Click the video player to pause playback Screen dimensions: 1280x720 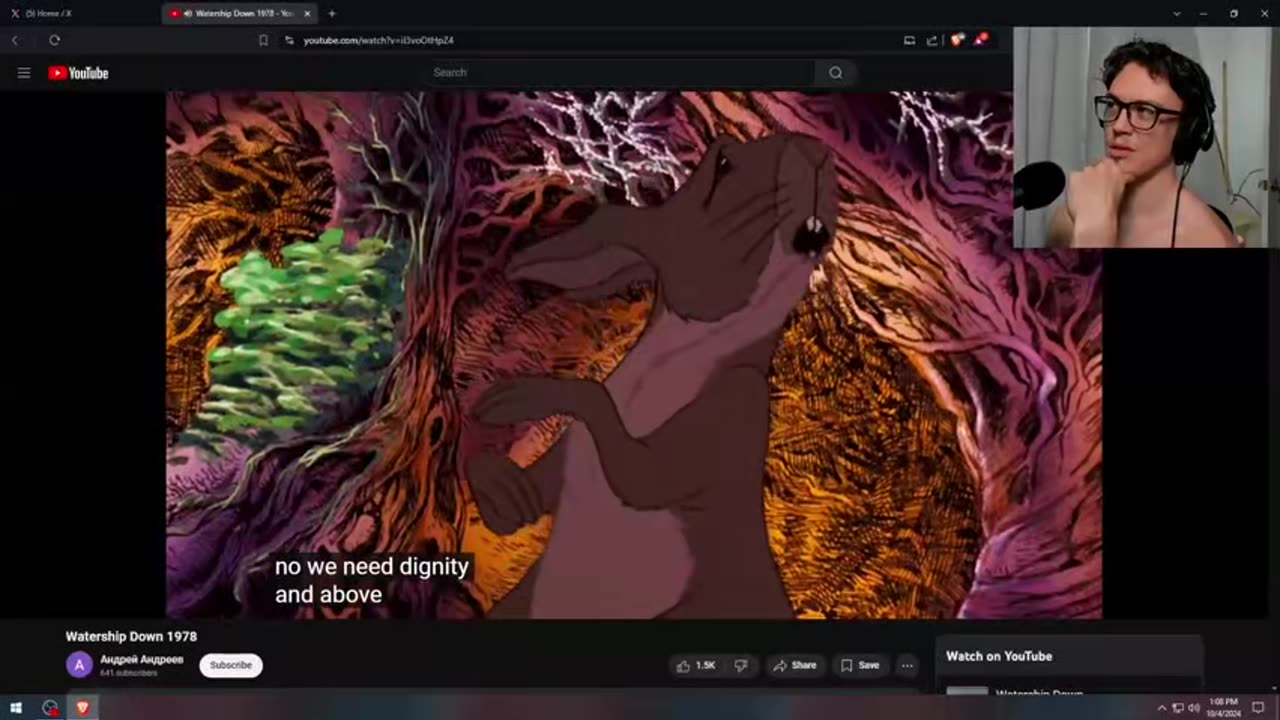point(634,355)
